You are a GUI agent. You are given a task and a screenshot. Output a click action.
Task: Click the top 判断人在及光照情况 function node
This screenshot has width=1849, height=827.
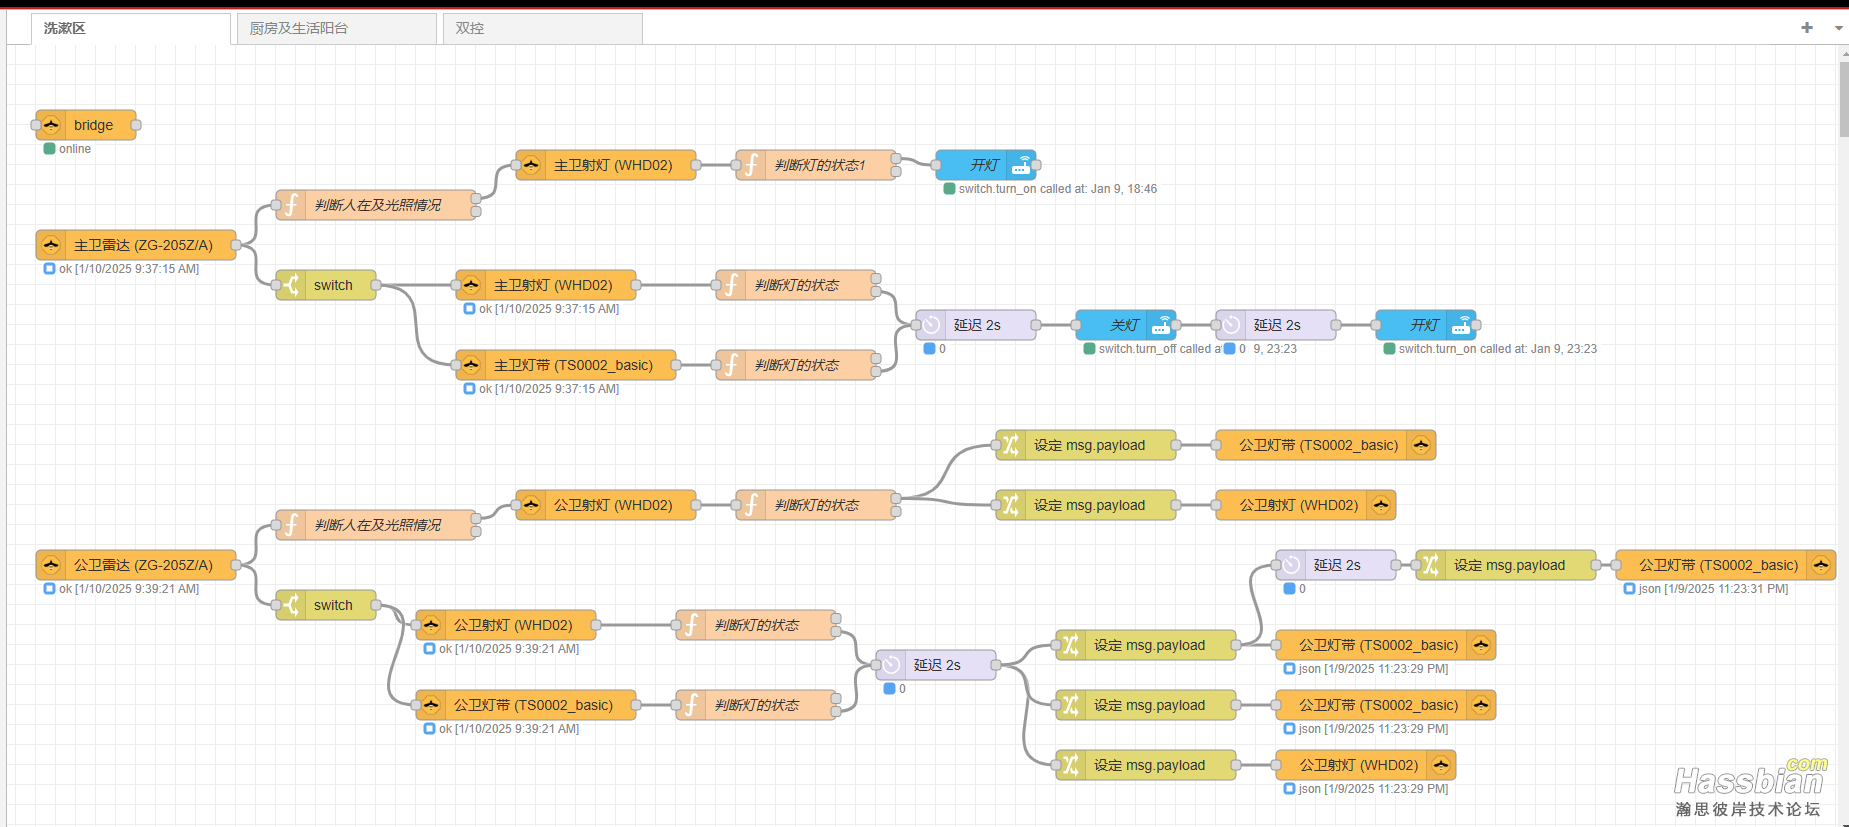(x=376, y=205)
